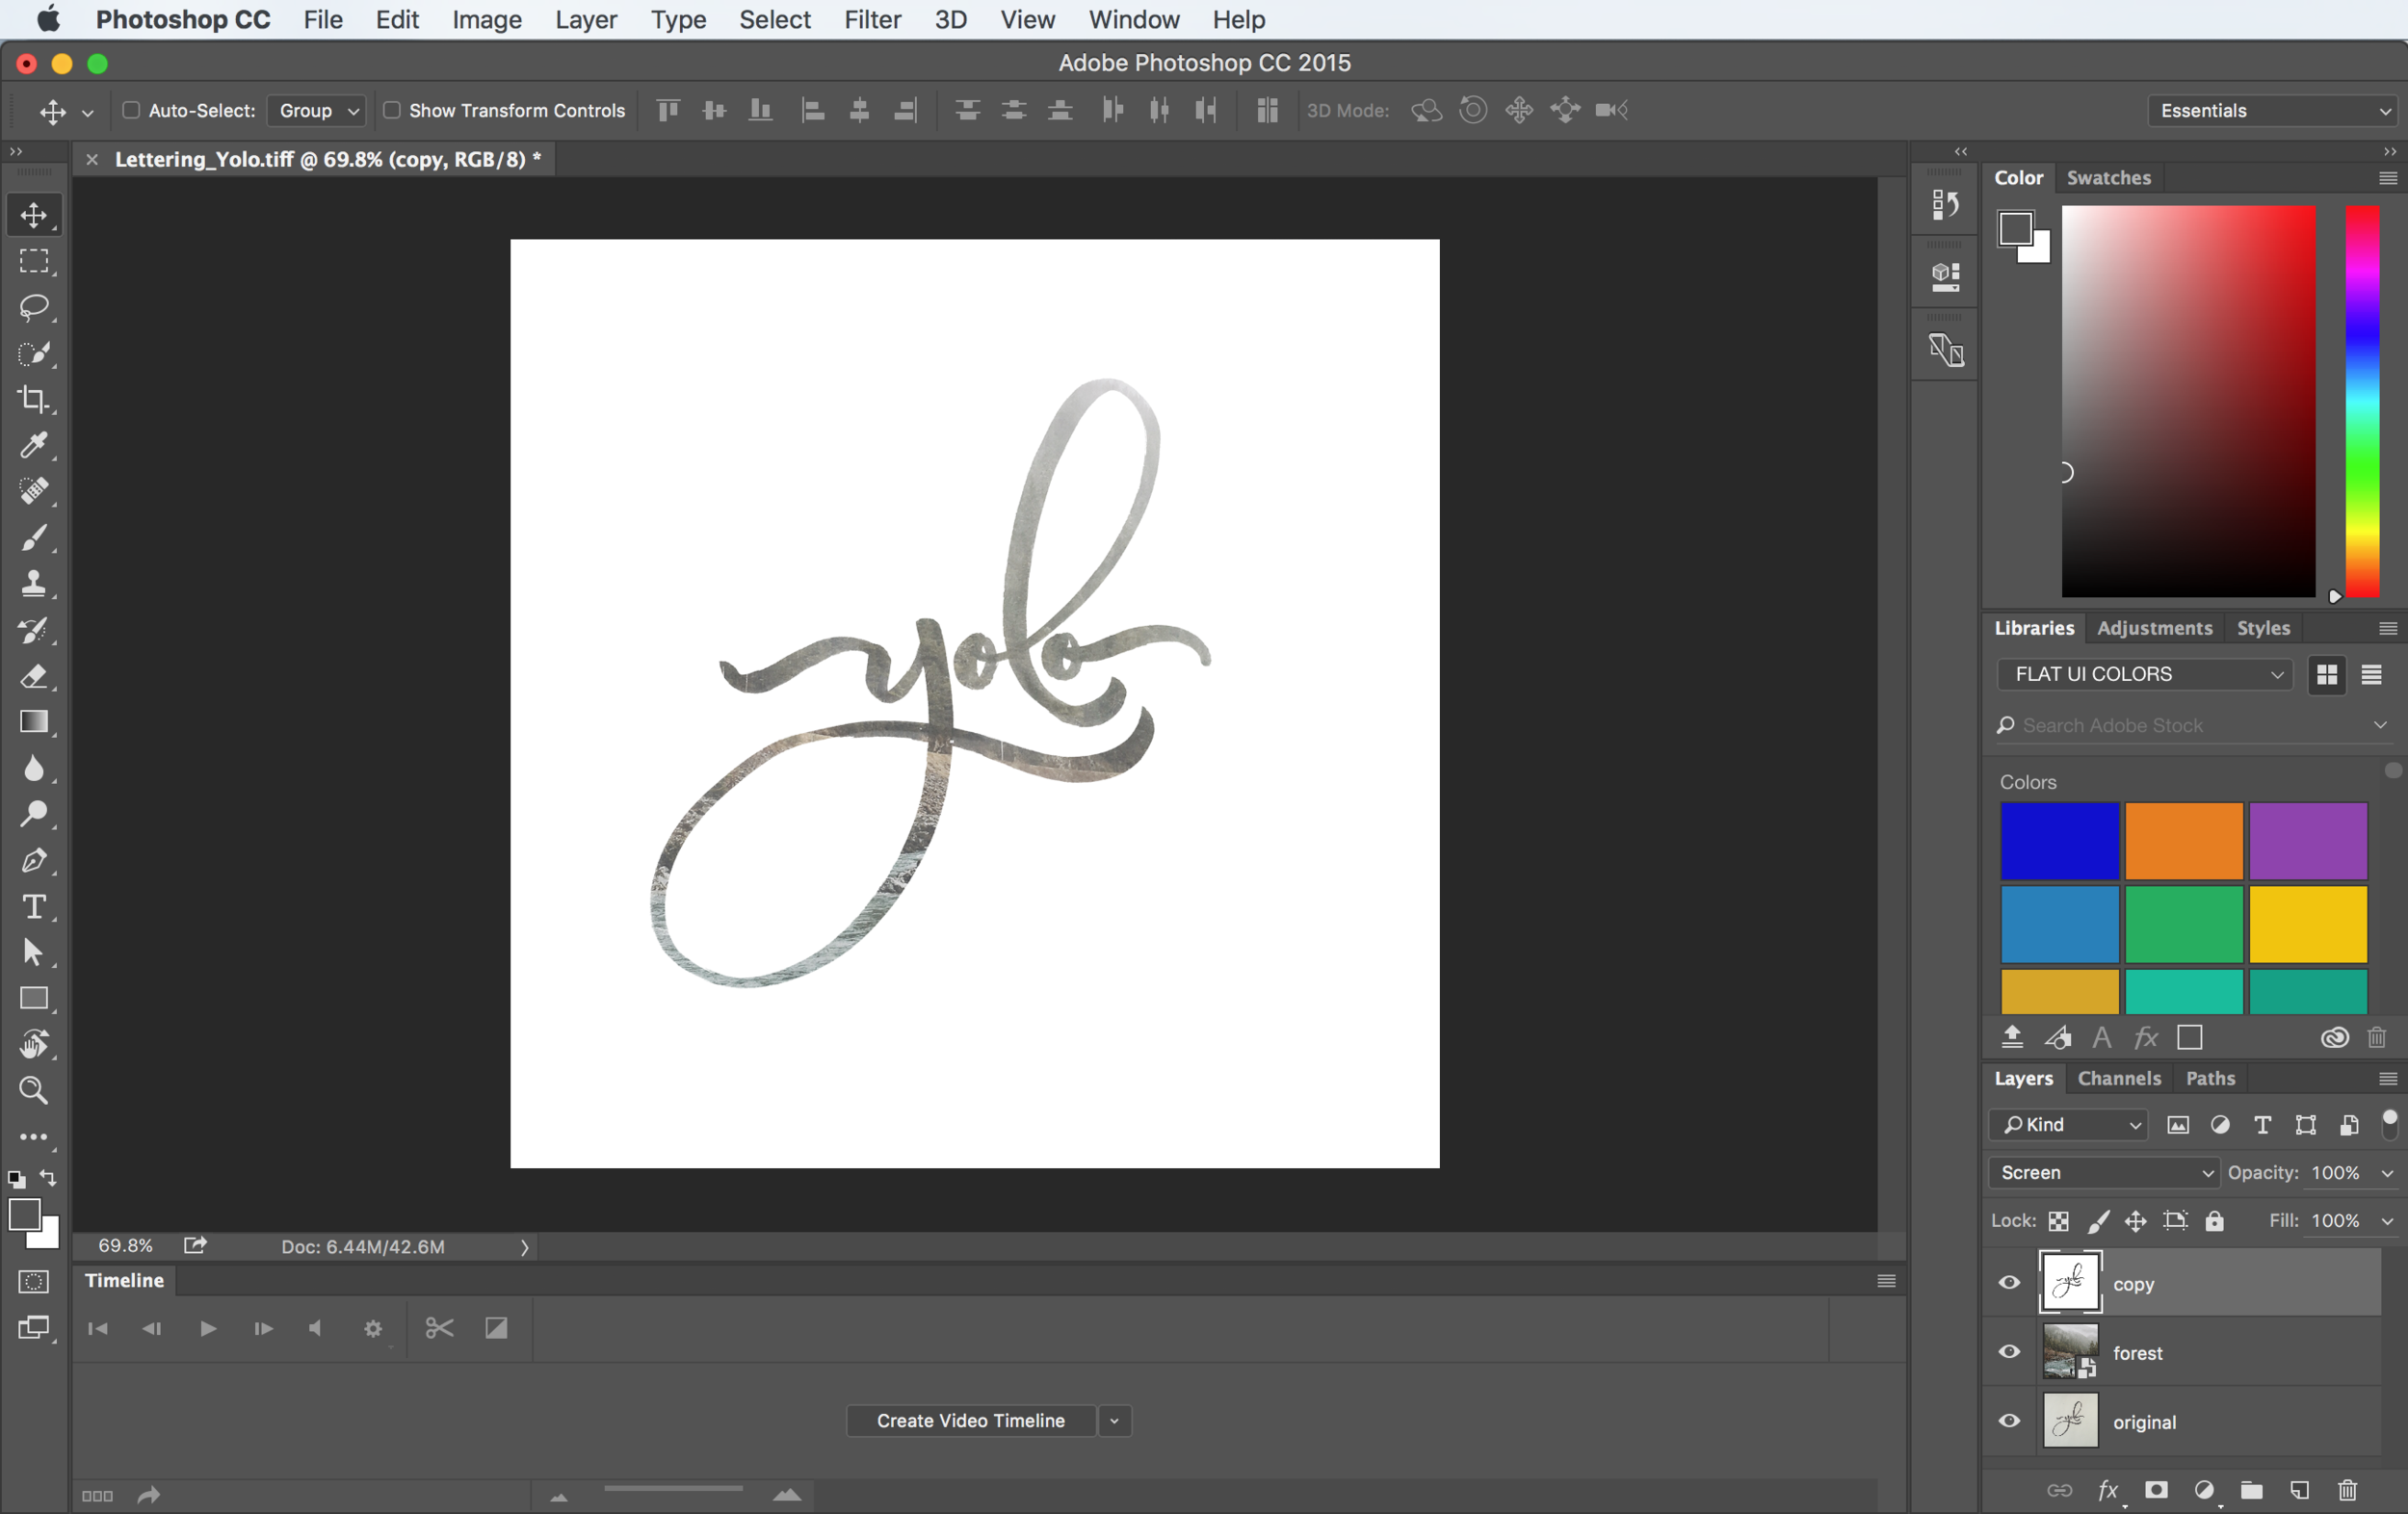This screenshot has height=1514, width=2408.
Task: Enable Show Transform Controls
Action: (392, 111)
